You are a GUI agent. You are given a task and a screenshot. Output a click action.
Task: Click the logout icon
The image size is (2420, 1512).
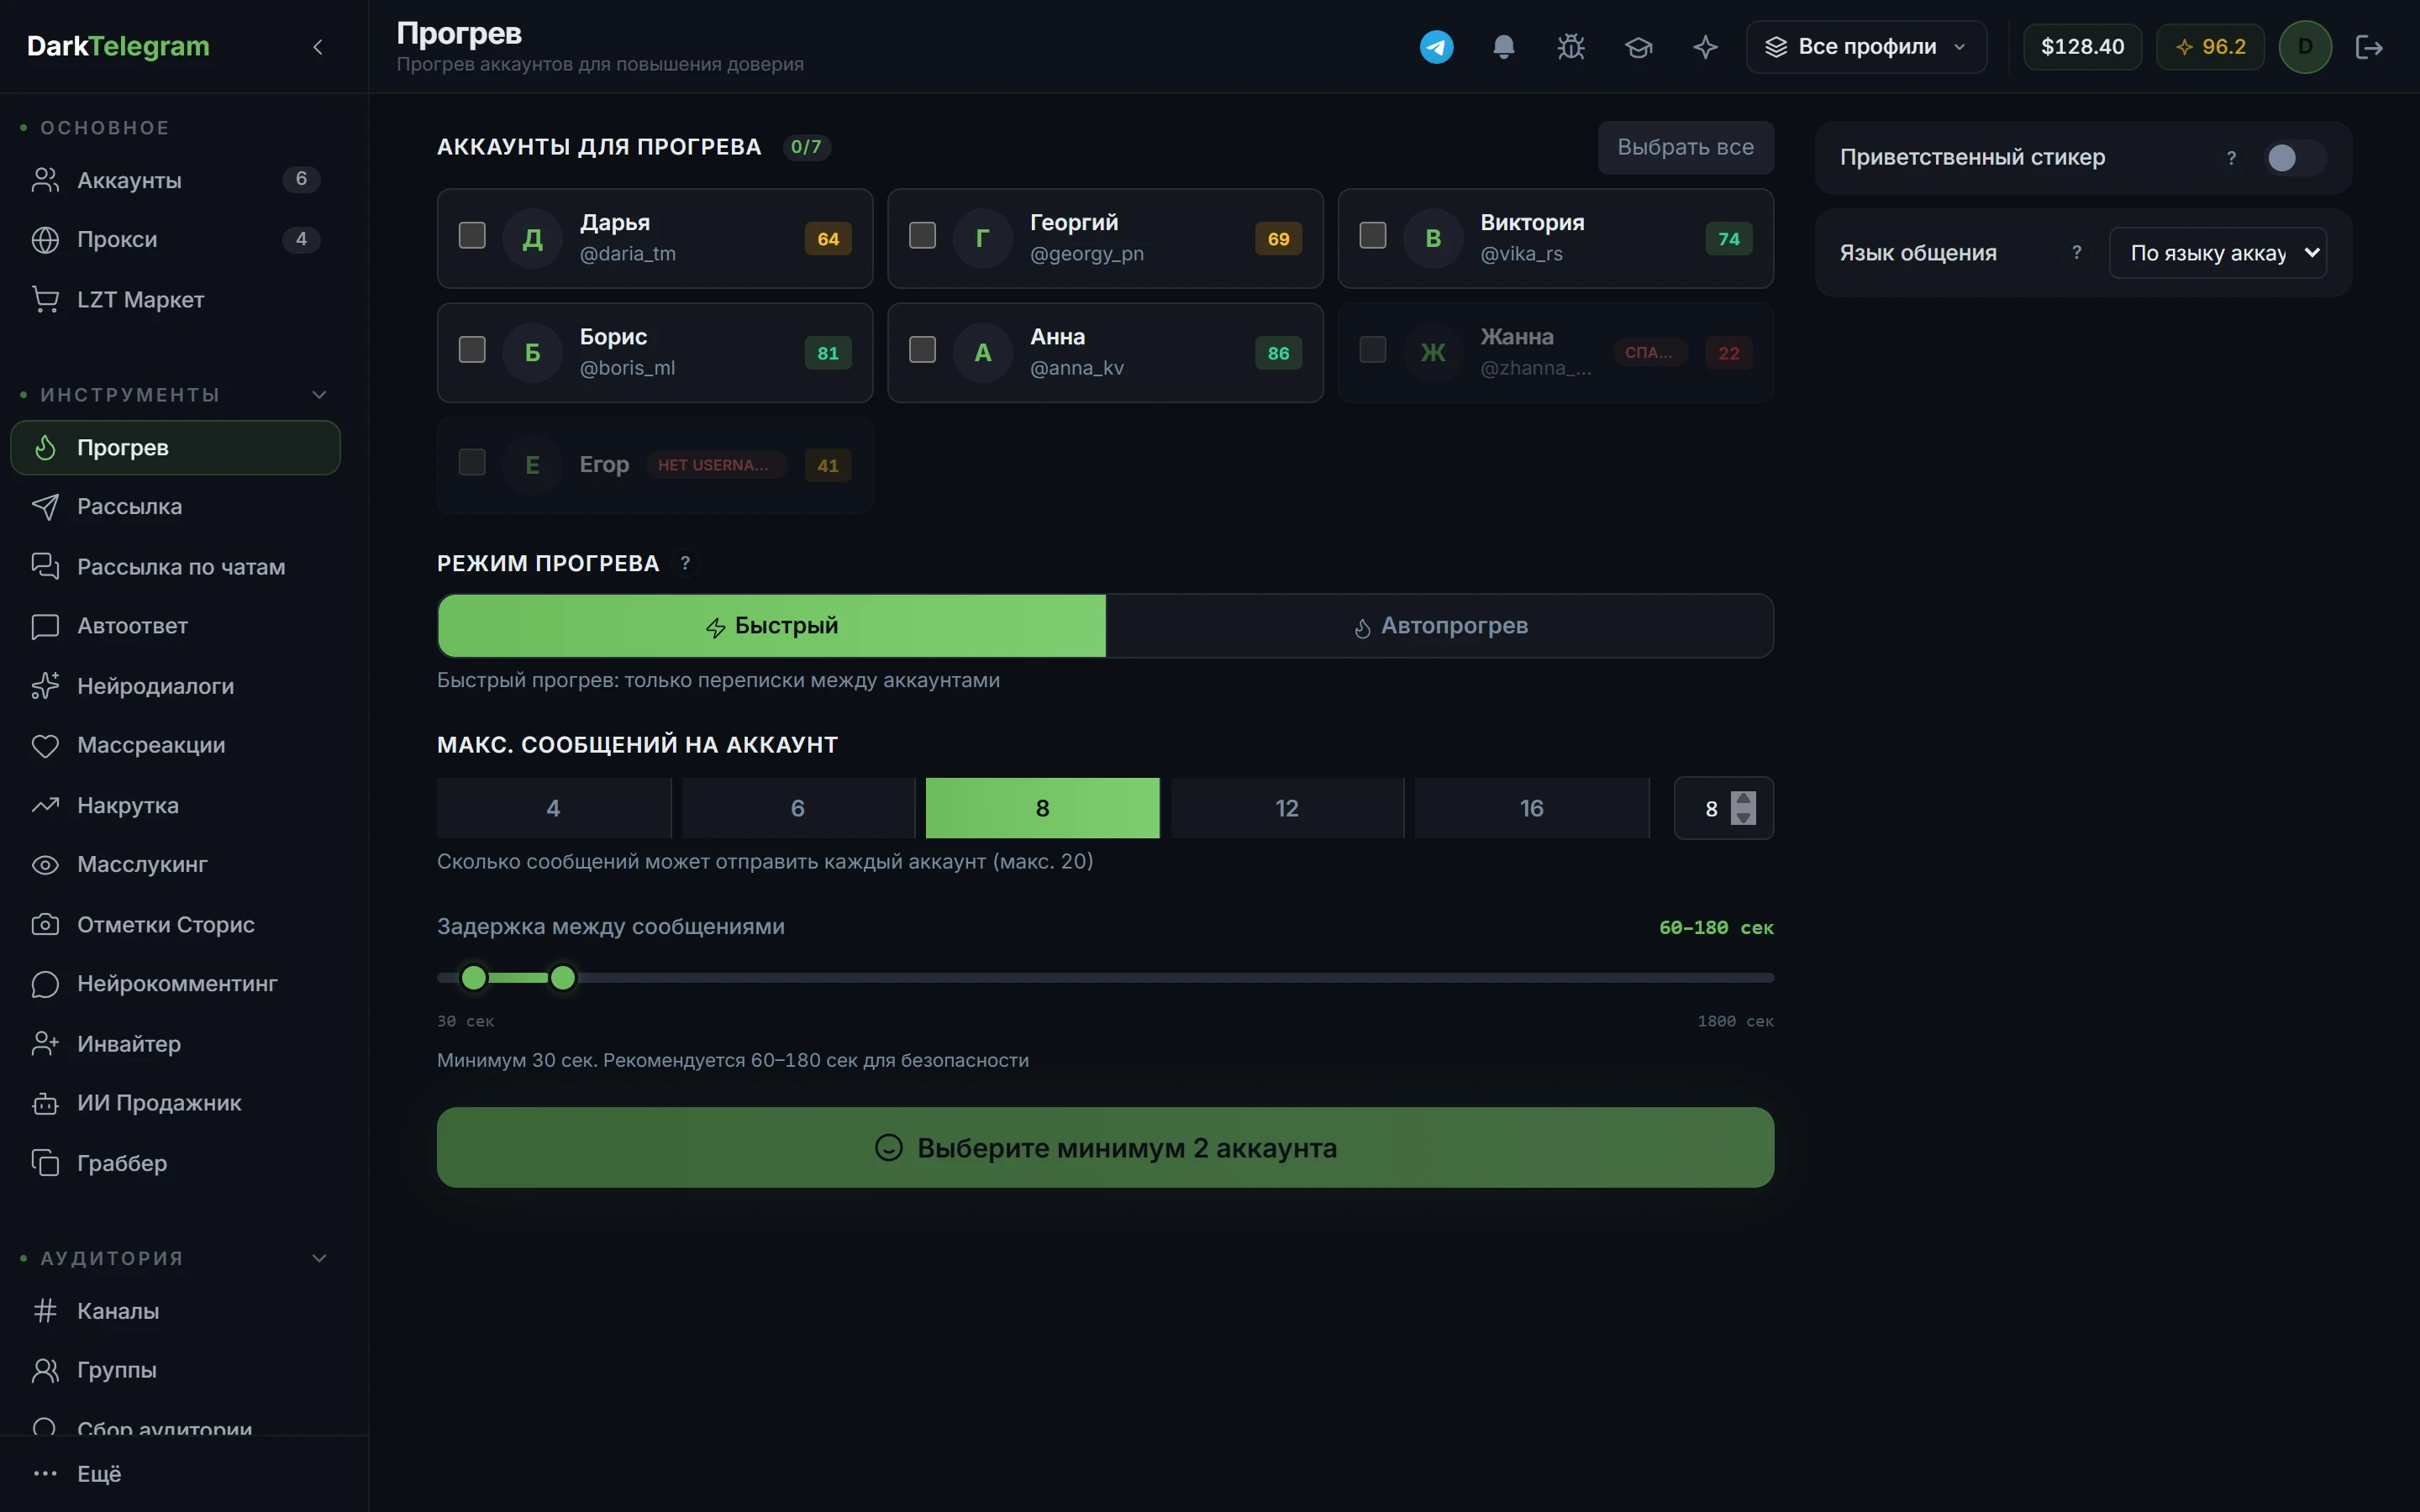2369,47
